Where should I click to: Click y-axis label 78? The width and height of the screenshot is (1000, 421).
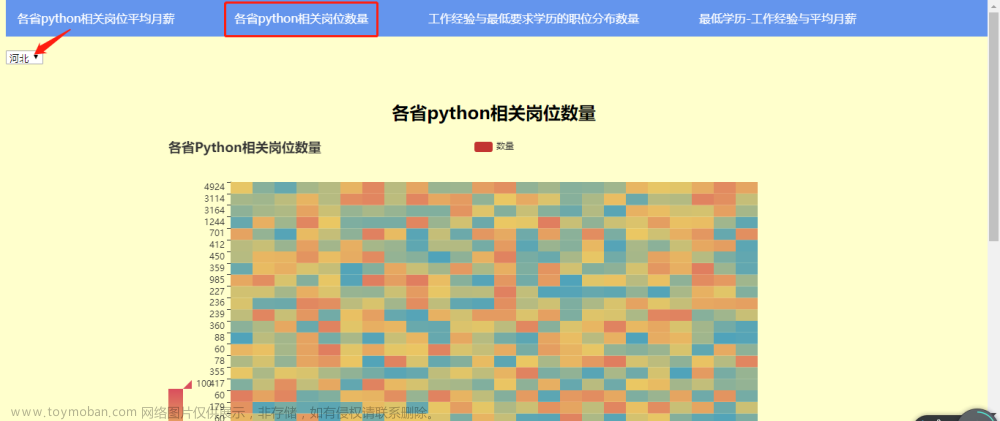point(219,360)
